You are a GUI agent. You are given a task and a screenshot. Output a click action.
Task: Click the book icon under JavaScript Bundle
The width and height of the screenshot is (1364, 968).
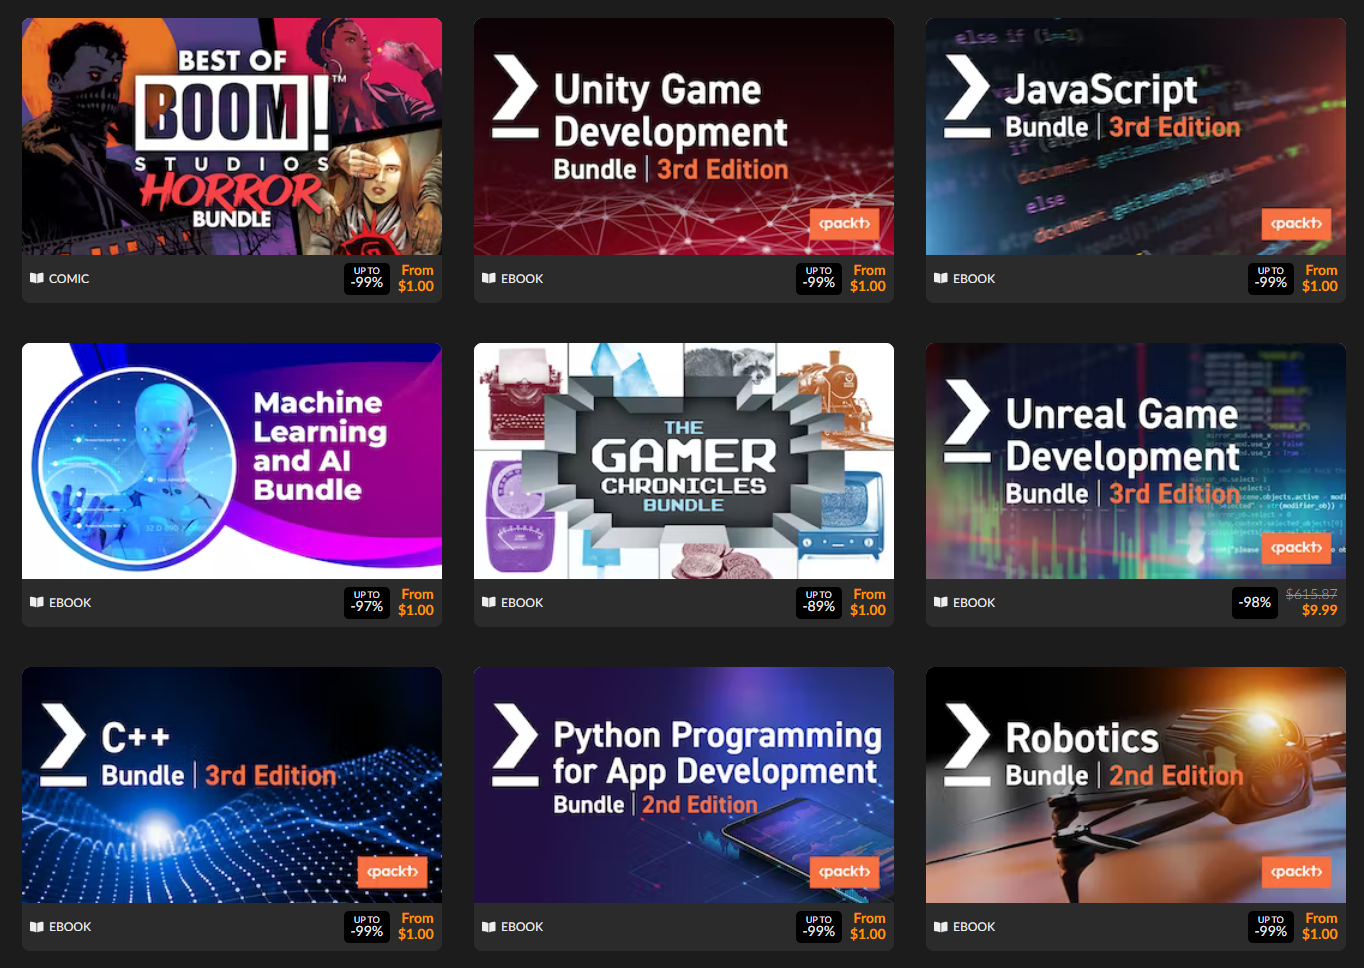(941, 278)
